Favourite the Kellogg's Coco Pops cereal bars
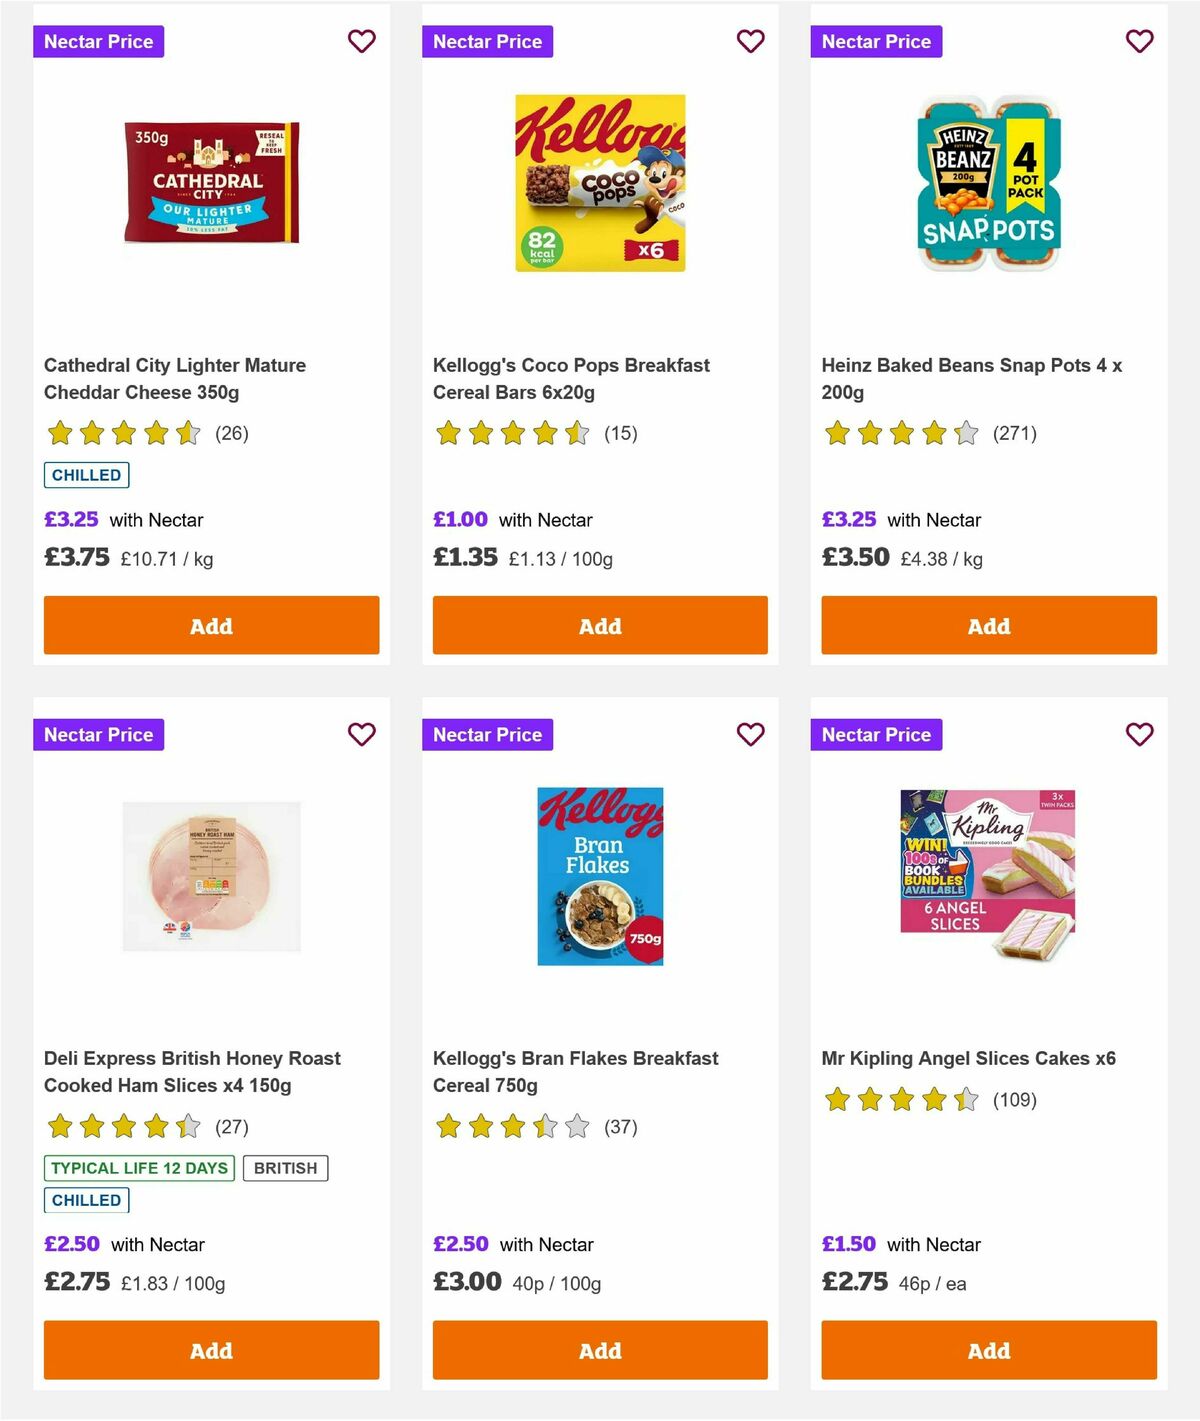Viewport: 1200px width, 1421px height. [750, 41]
